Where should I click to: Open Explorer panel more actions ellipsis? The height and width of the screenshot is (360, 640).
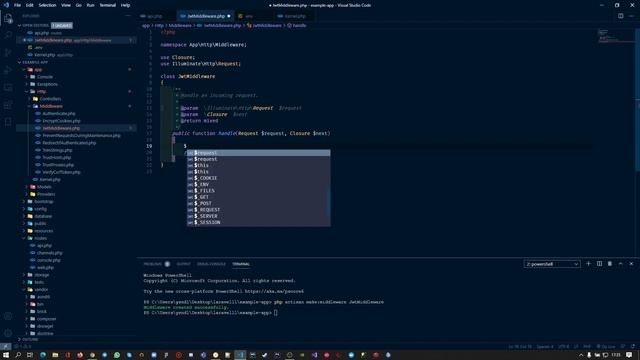click(128, 16)
